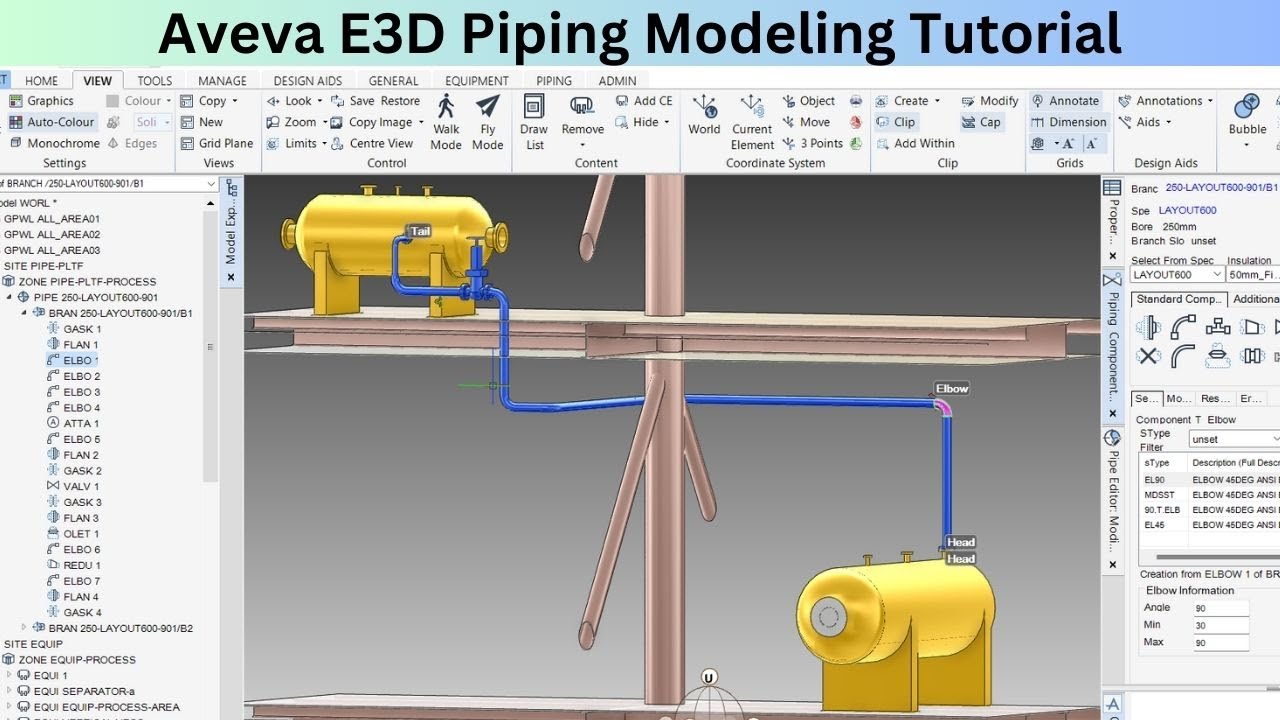Activate Fly Mode
This screenshot has width=1280, height=720.
tap(488, 122)
